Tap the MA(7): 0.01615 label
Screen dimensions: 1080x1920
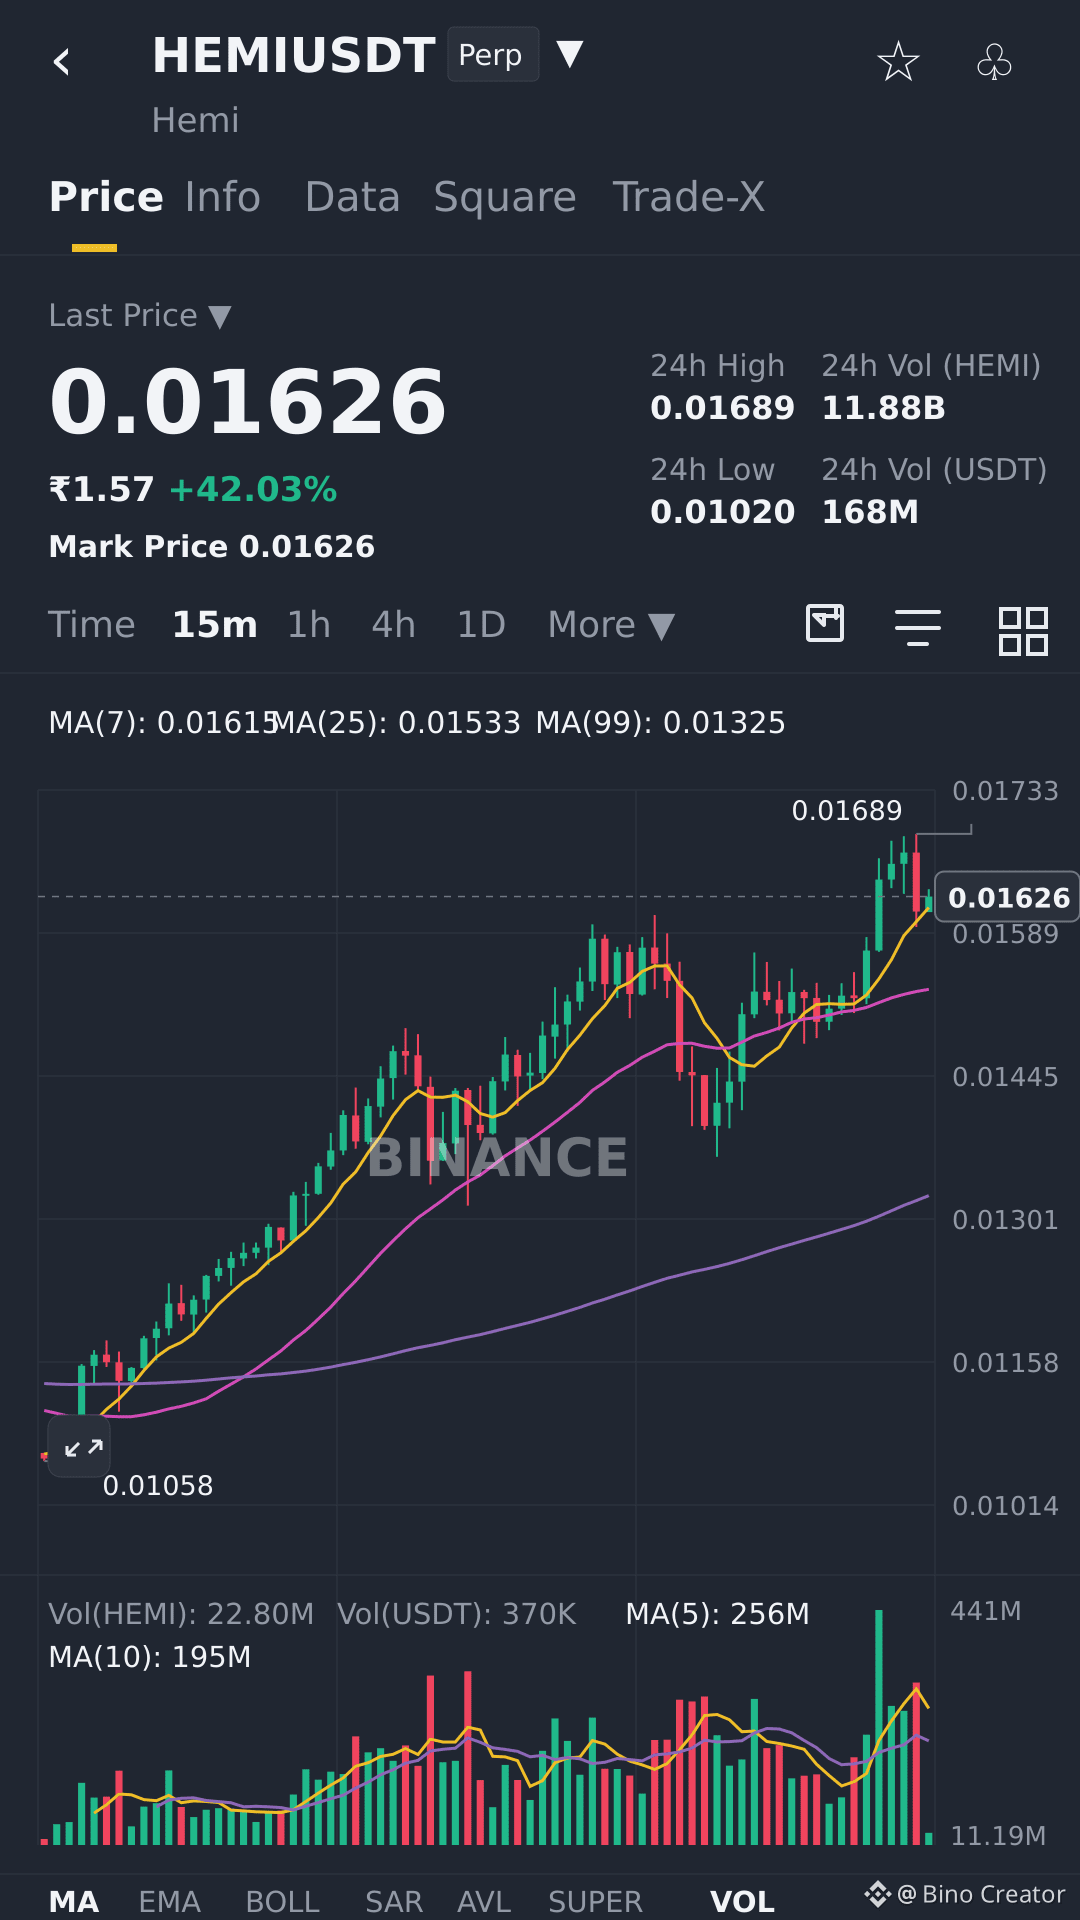tap(163, 722)
